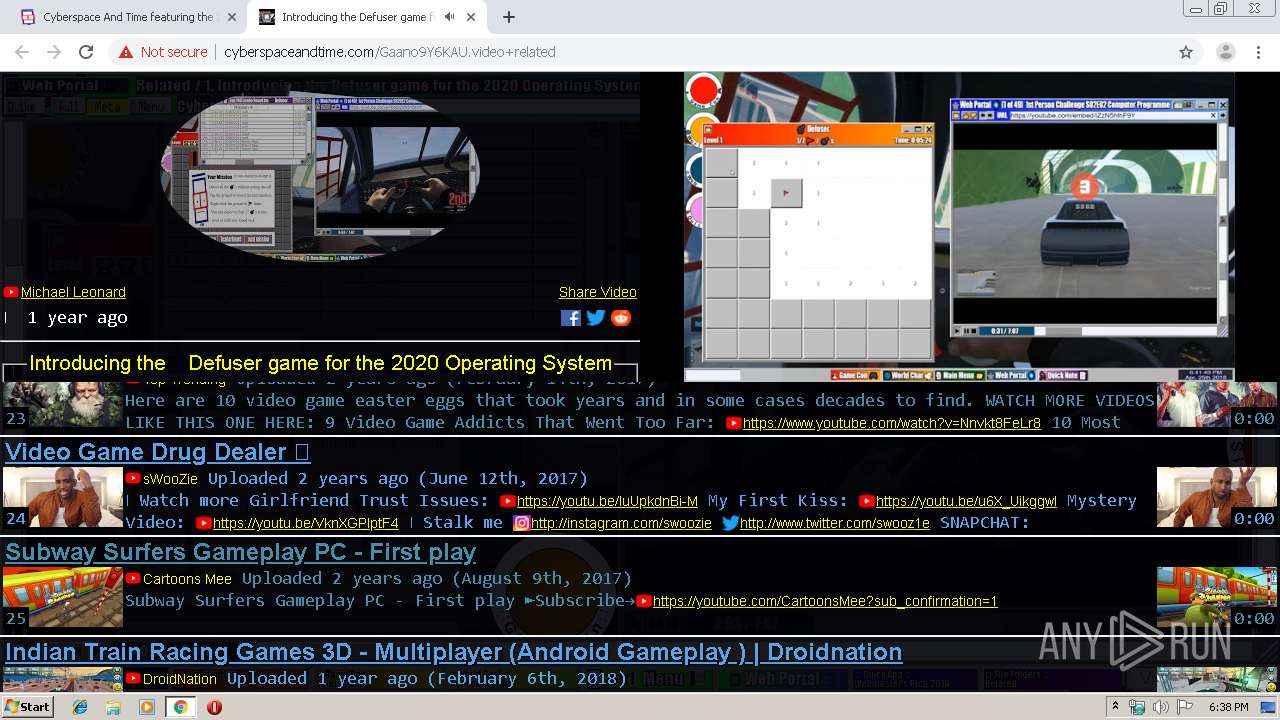Close the Cyberspace And Time tab
The image size is (1280, 720).
[231, 17]
